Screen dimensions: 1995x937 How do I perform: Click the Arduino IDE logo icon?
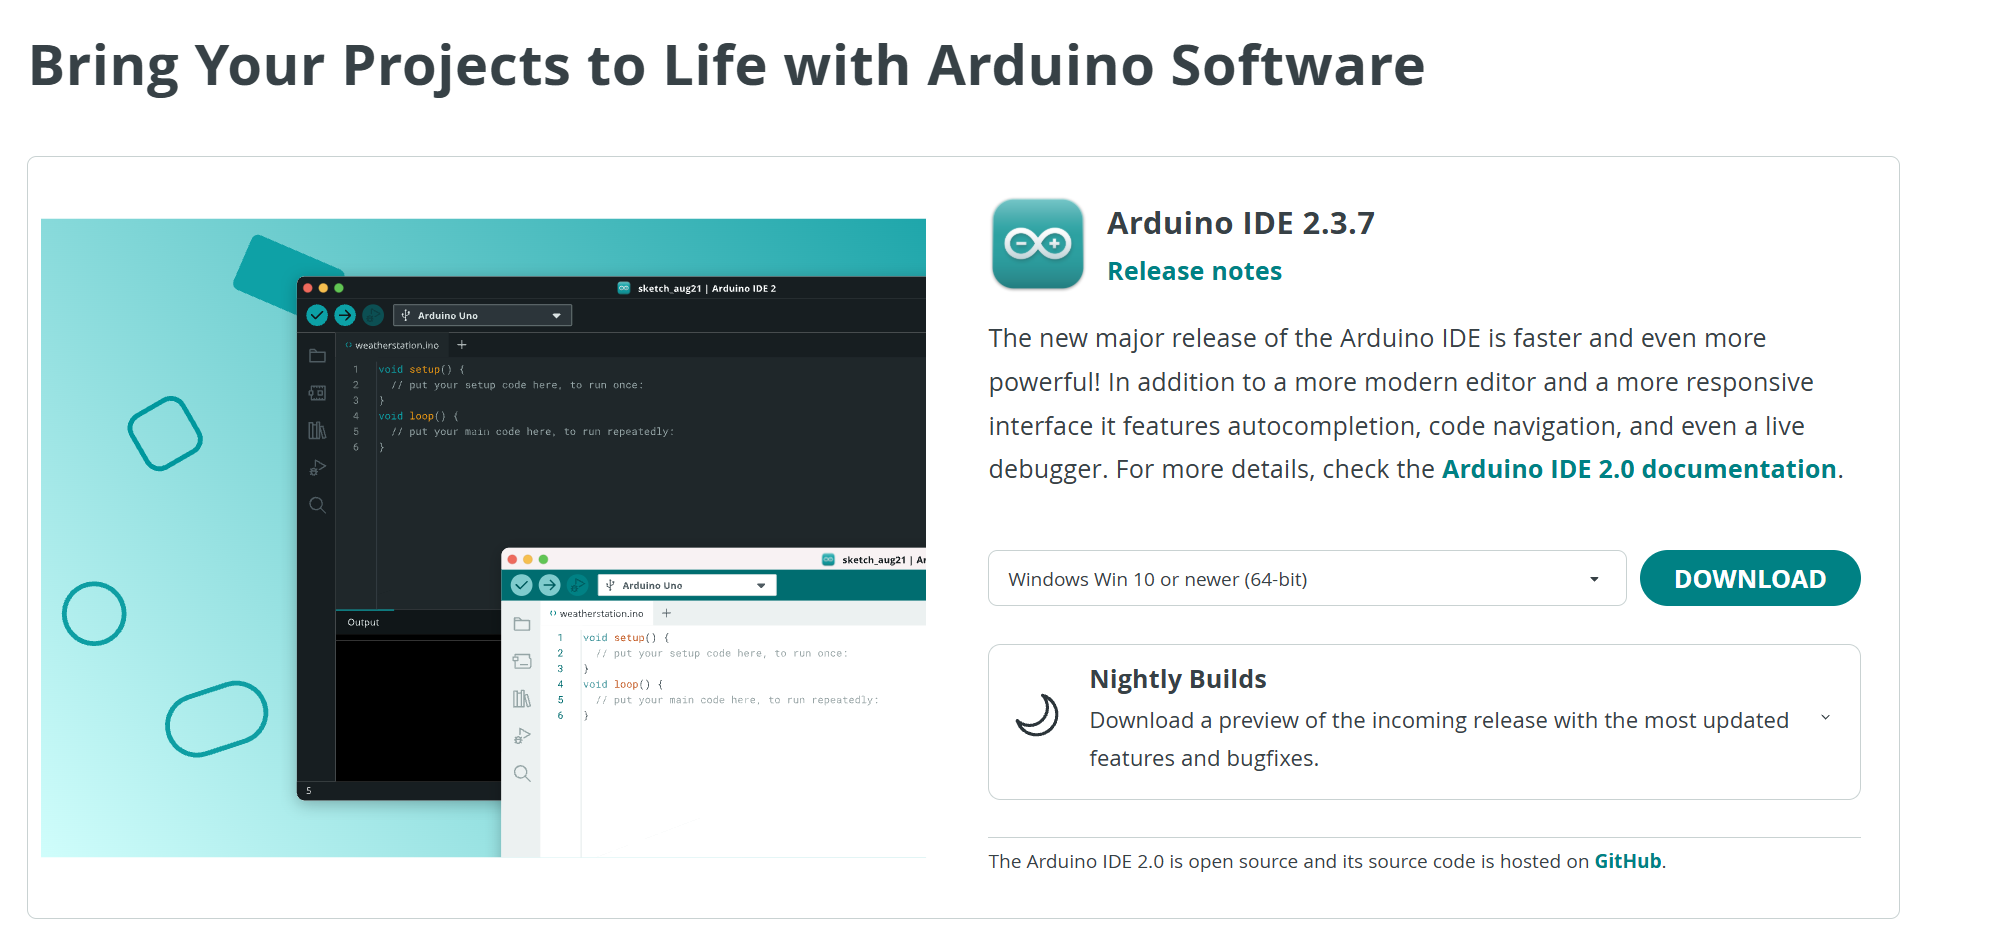click(1037, 243)
